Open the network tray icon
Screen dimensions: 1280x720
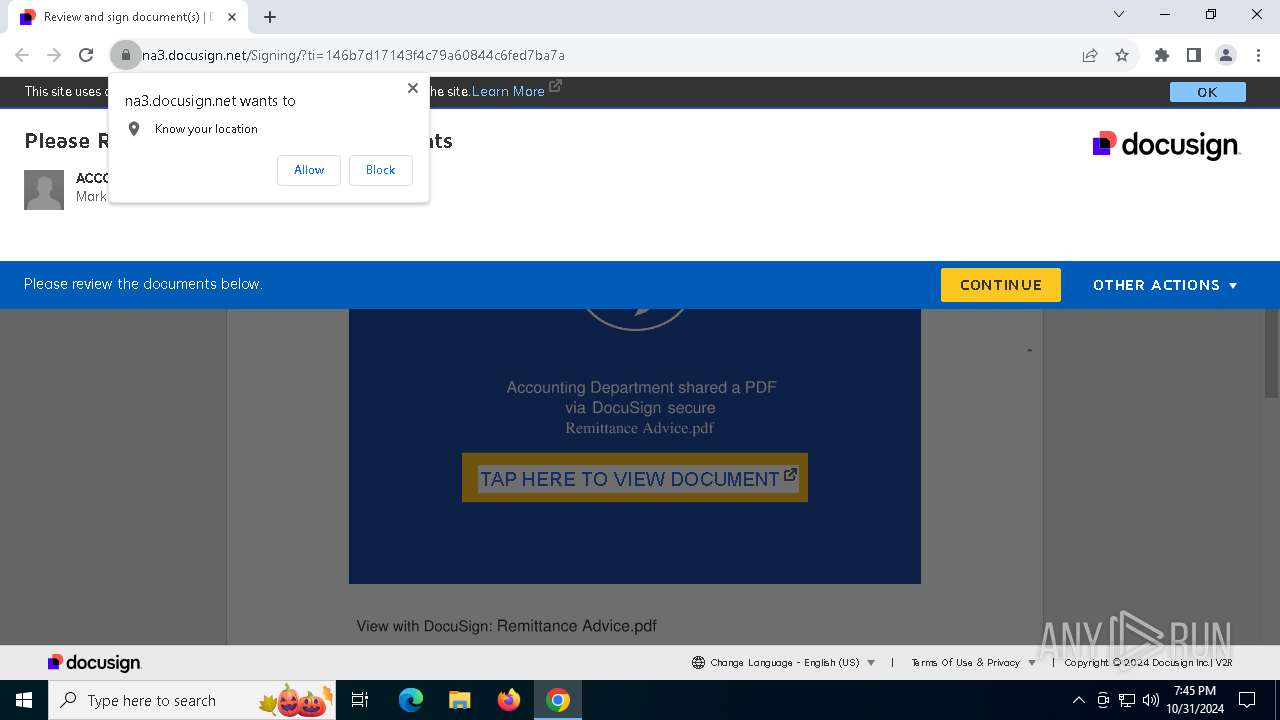1127,700
